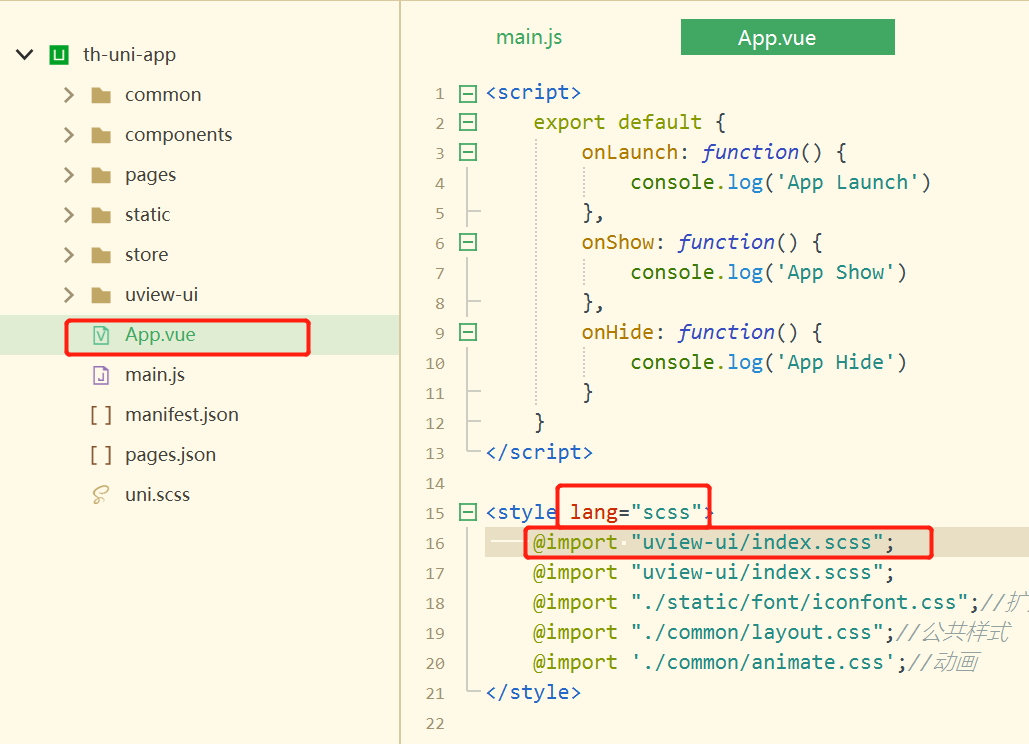The image size is (1029, 744).
Task: Fold the onShow function on line 6
Action: tap(468, 243)
